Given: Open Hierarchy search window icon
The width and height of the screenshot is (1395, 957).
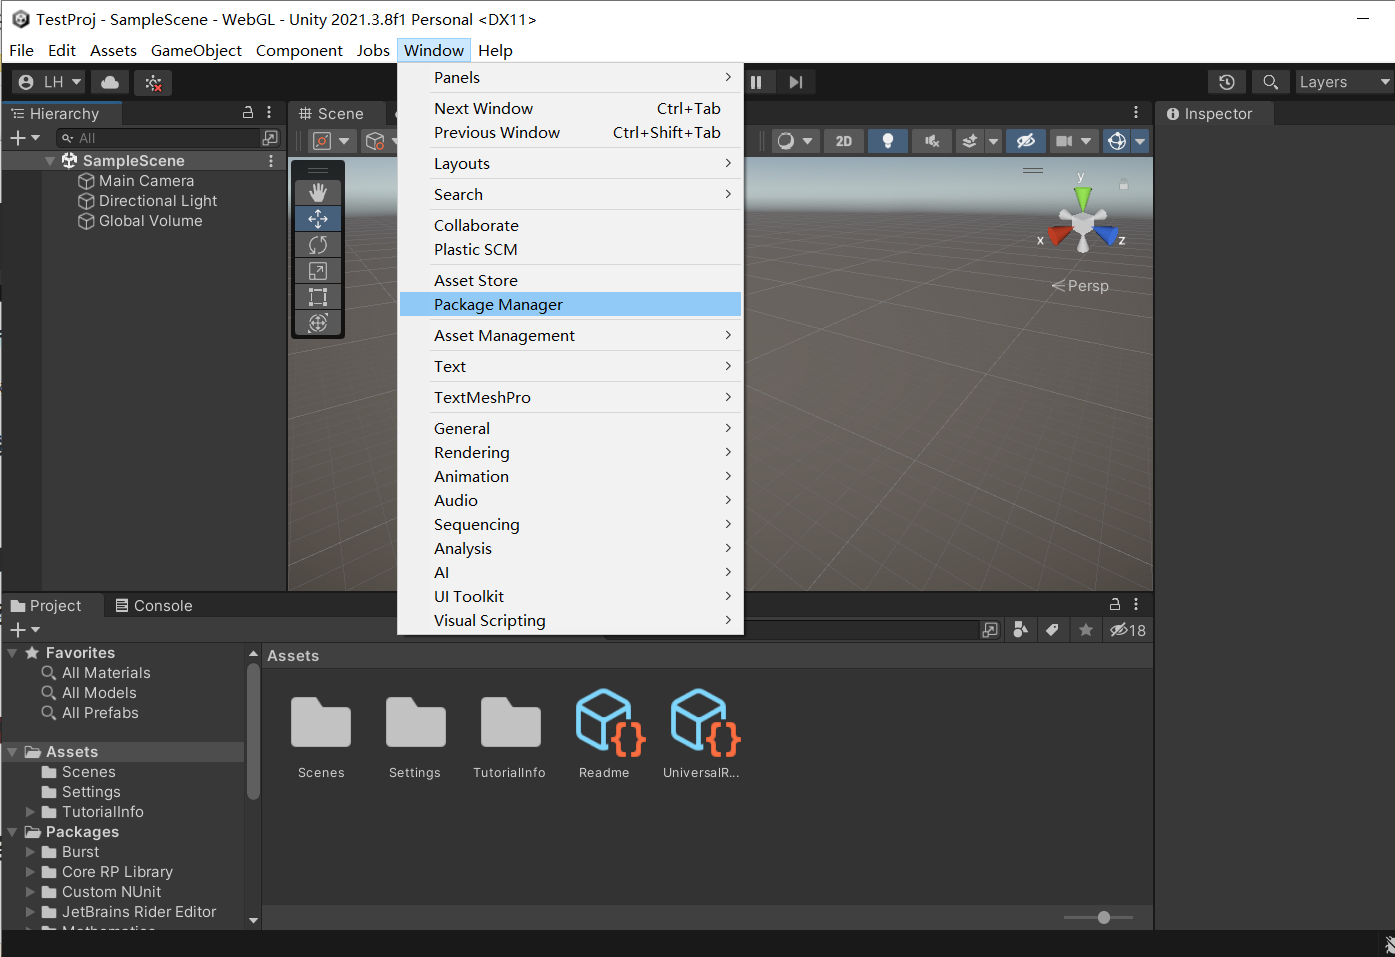Looking at the screenshot, I should coord(270,138).
